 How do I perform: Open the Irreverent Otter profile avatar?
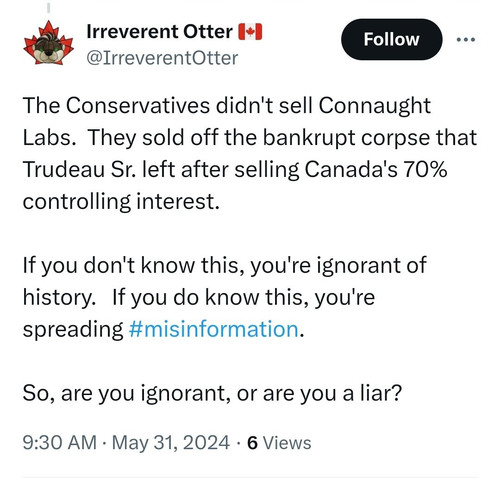(x=48, y=43)
